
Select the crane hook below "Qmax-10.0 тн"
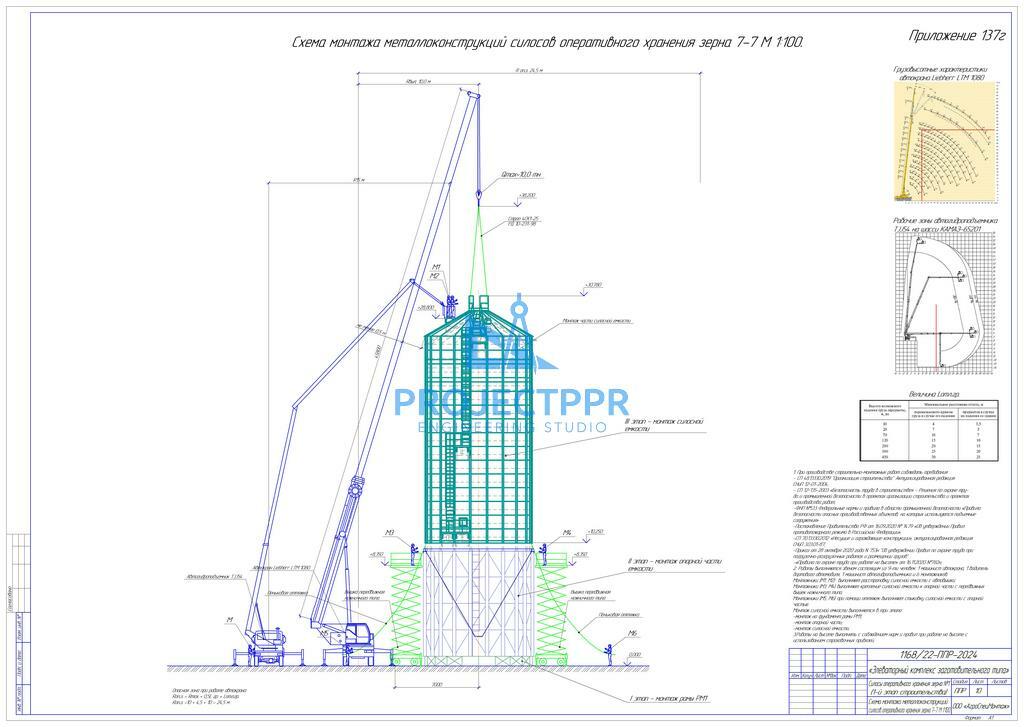pos(479,189)
